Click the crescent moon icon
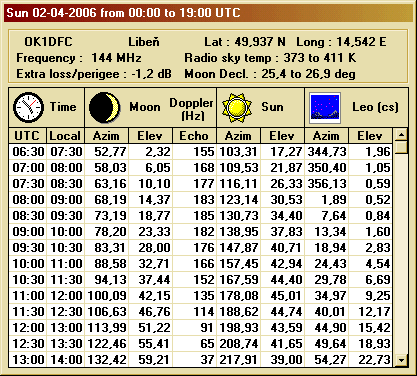Image resolution: width=417 pixels, height=376 pixels. pos(104,107)
